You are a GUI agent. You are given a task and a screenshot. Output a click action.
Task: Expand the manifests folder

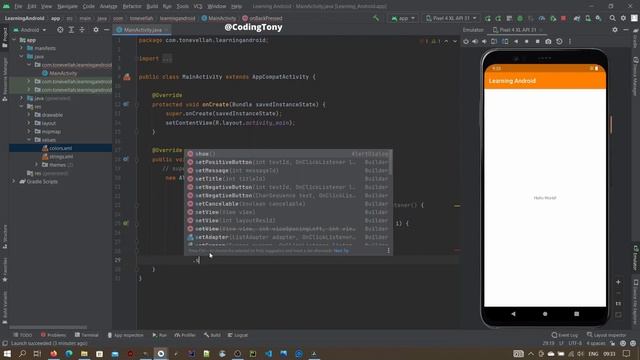click(22, 48)
